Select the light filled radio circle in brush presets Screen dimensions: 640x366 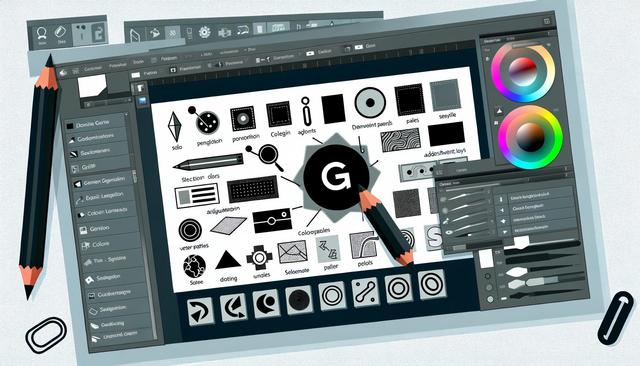pos(490,299)
